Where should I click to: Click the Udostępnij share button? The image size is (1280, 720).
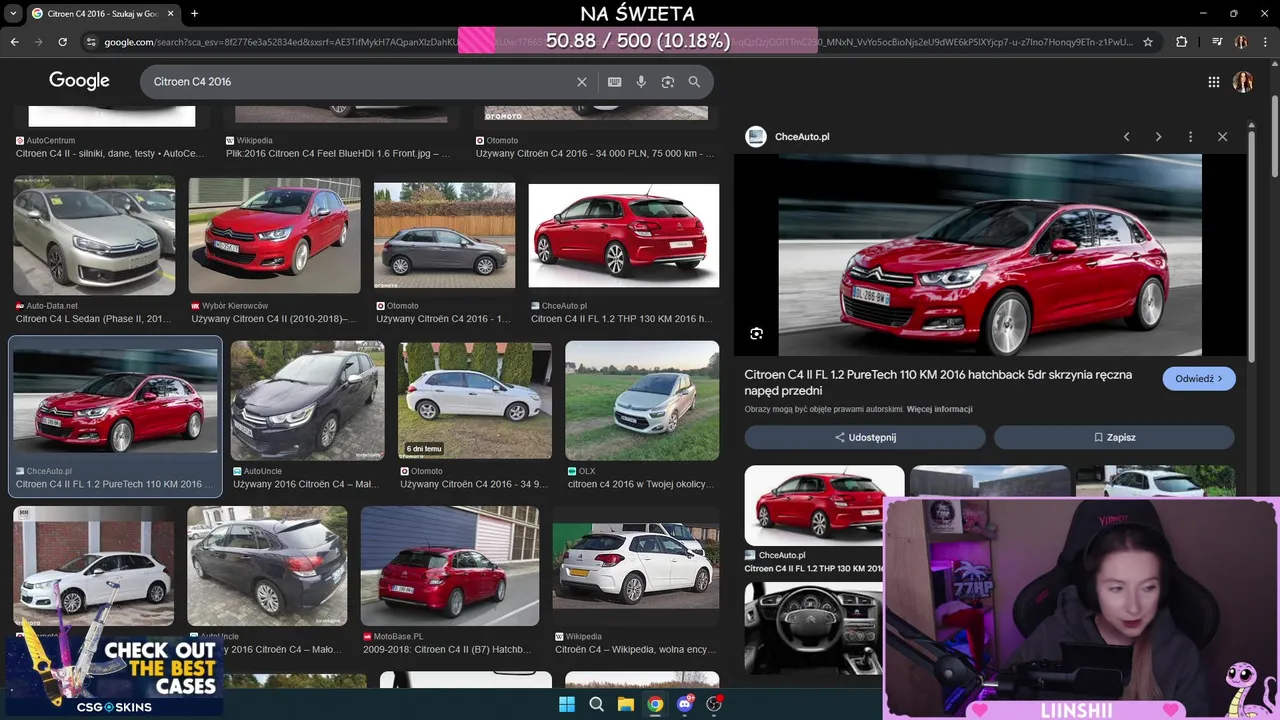(865, 437)
